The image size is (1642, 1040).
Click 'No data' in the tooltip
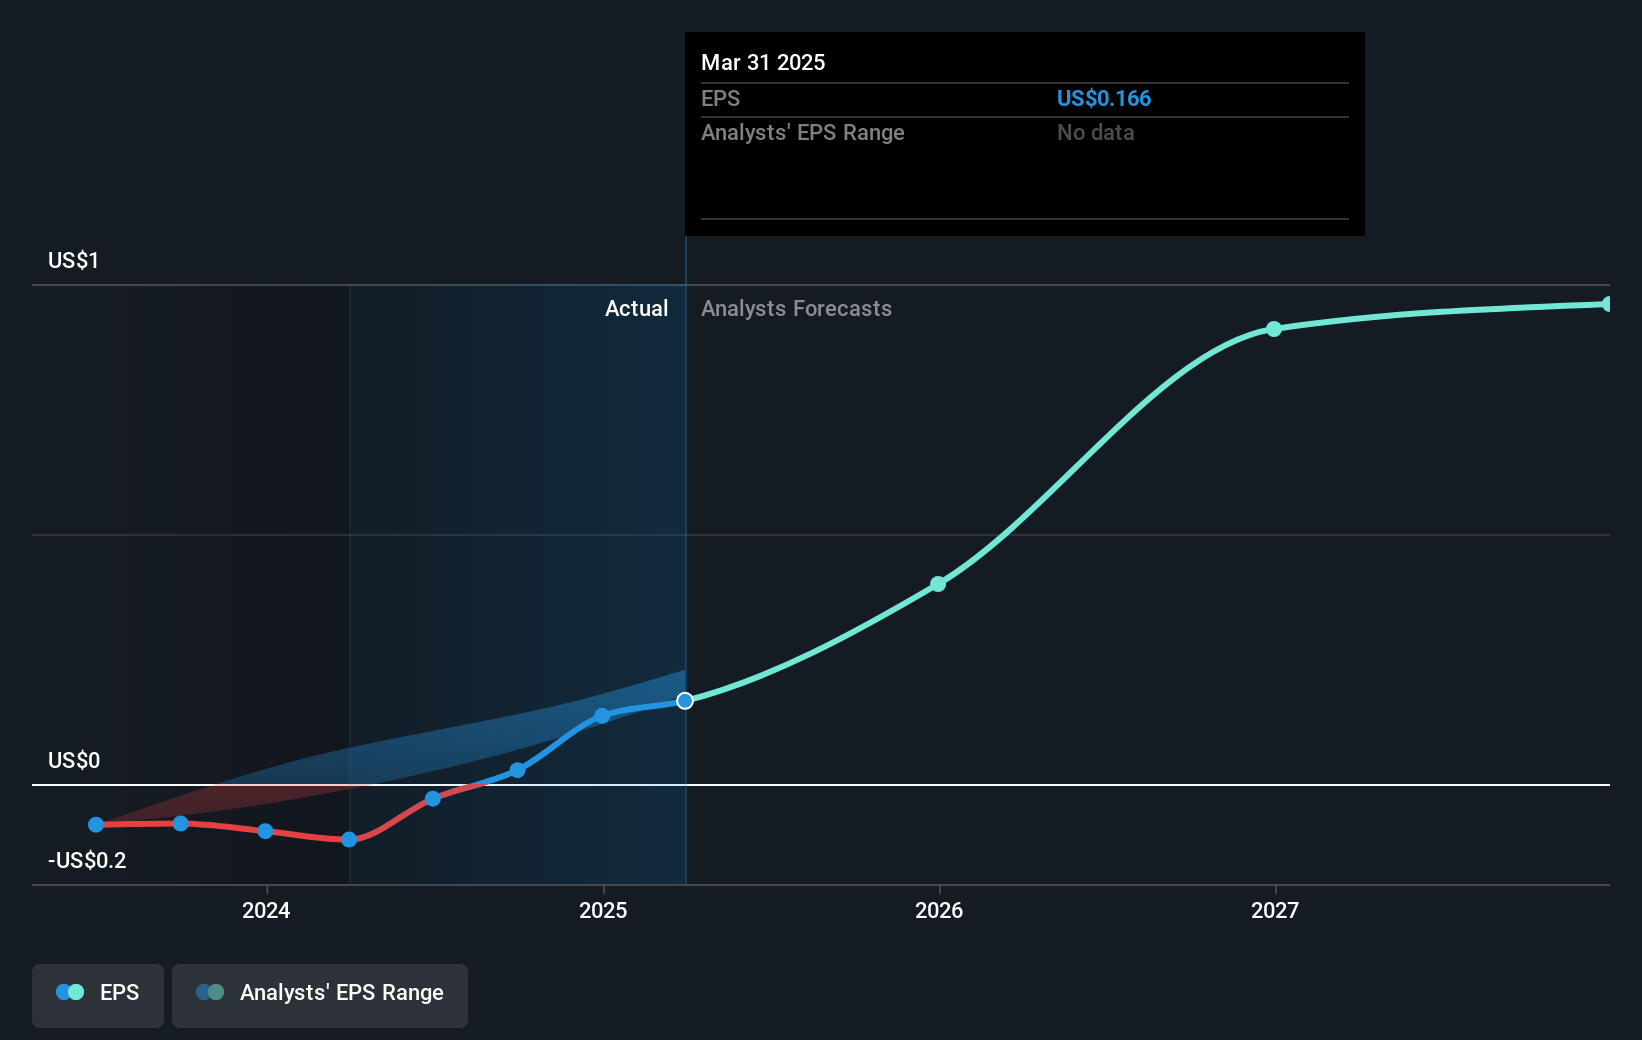pos(1096,132)
